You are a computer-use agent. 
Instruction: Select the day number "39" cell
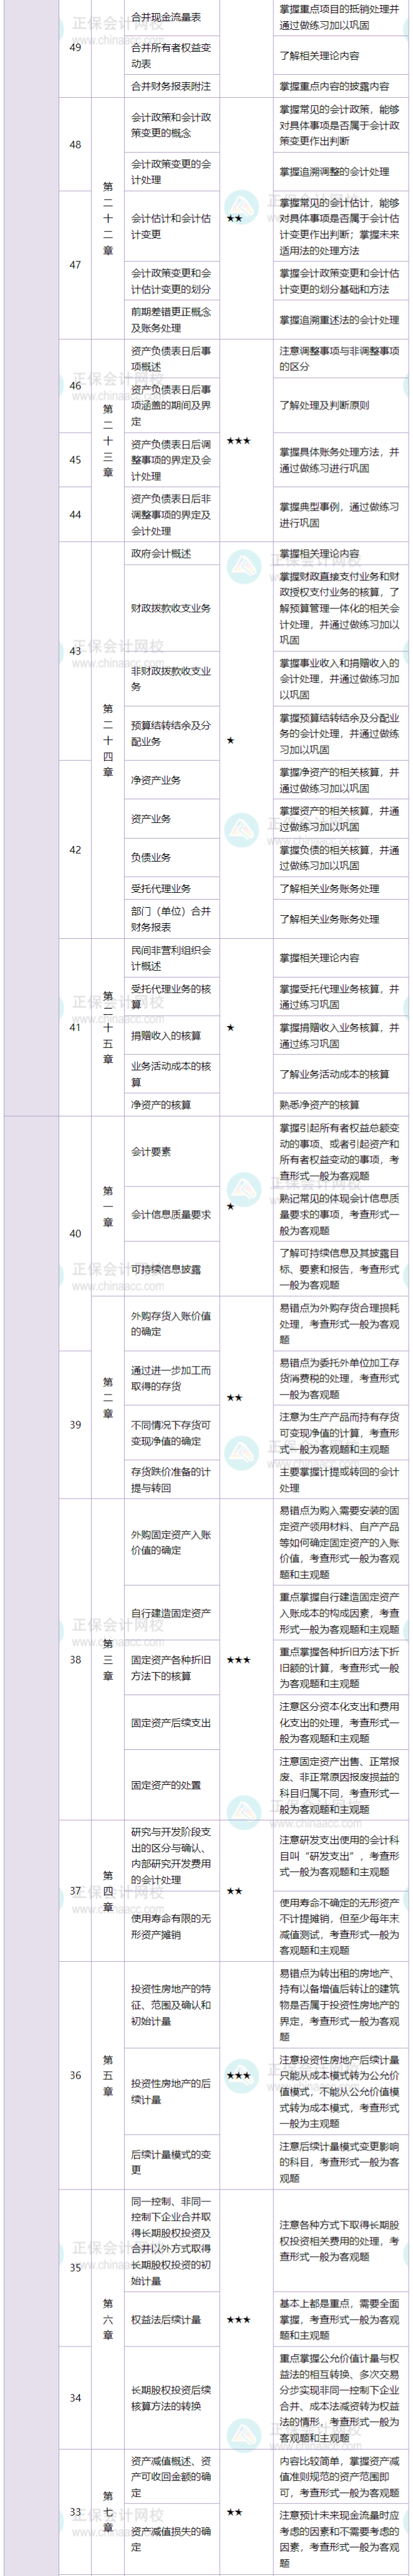pyautogui.click(x=75, y=1424)
